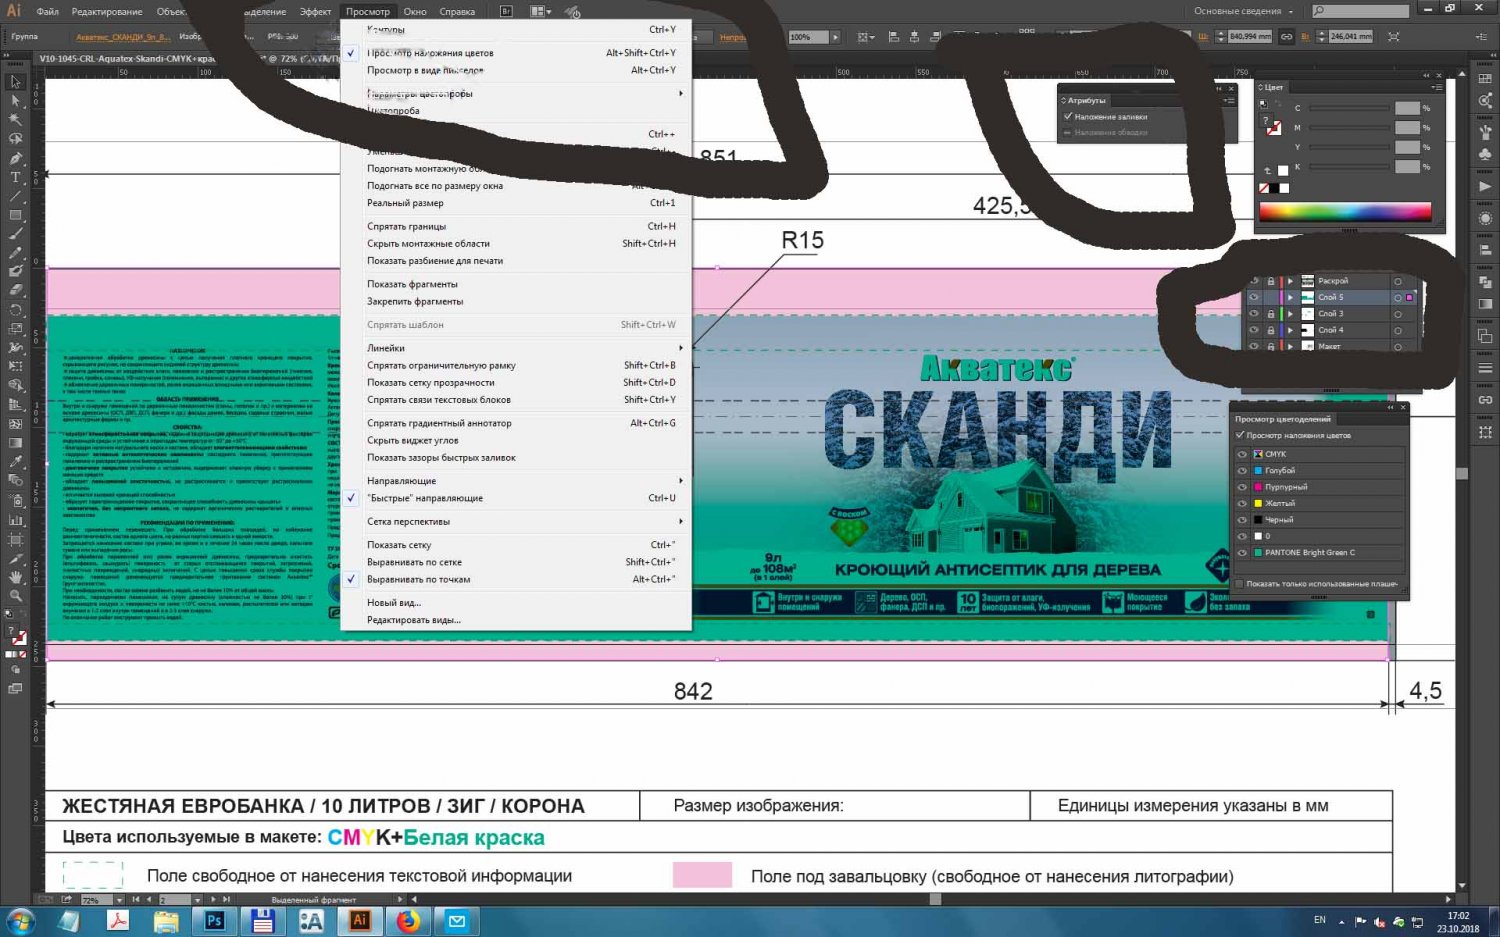
Task: Select the Pen tool
Action: point(15,158)
